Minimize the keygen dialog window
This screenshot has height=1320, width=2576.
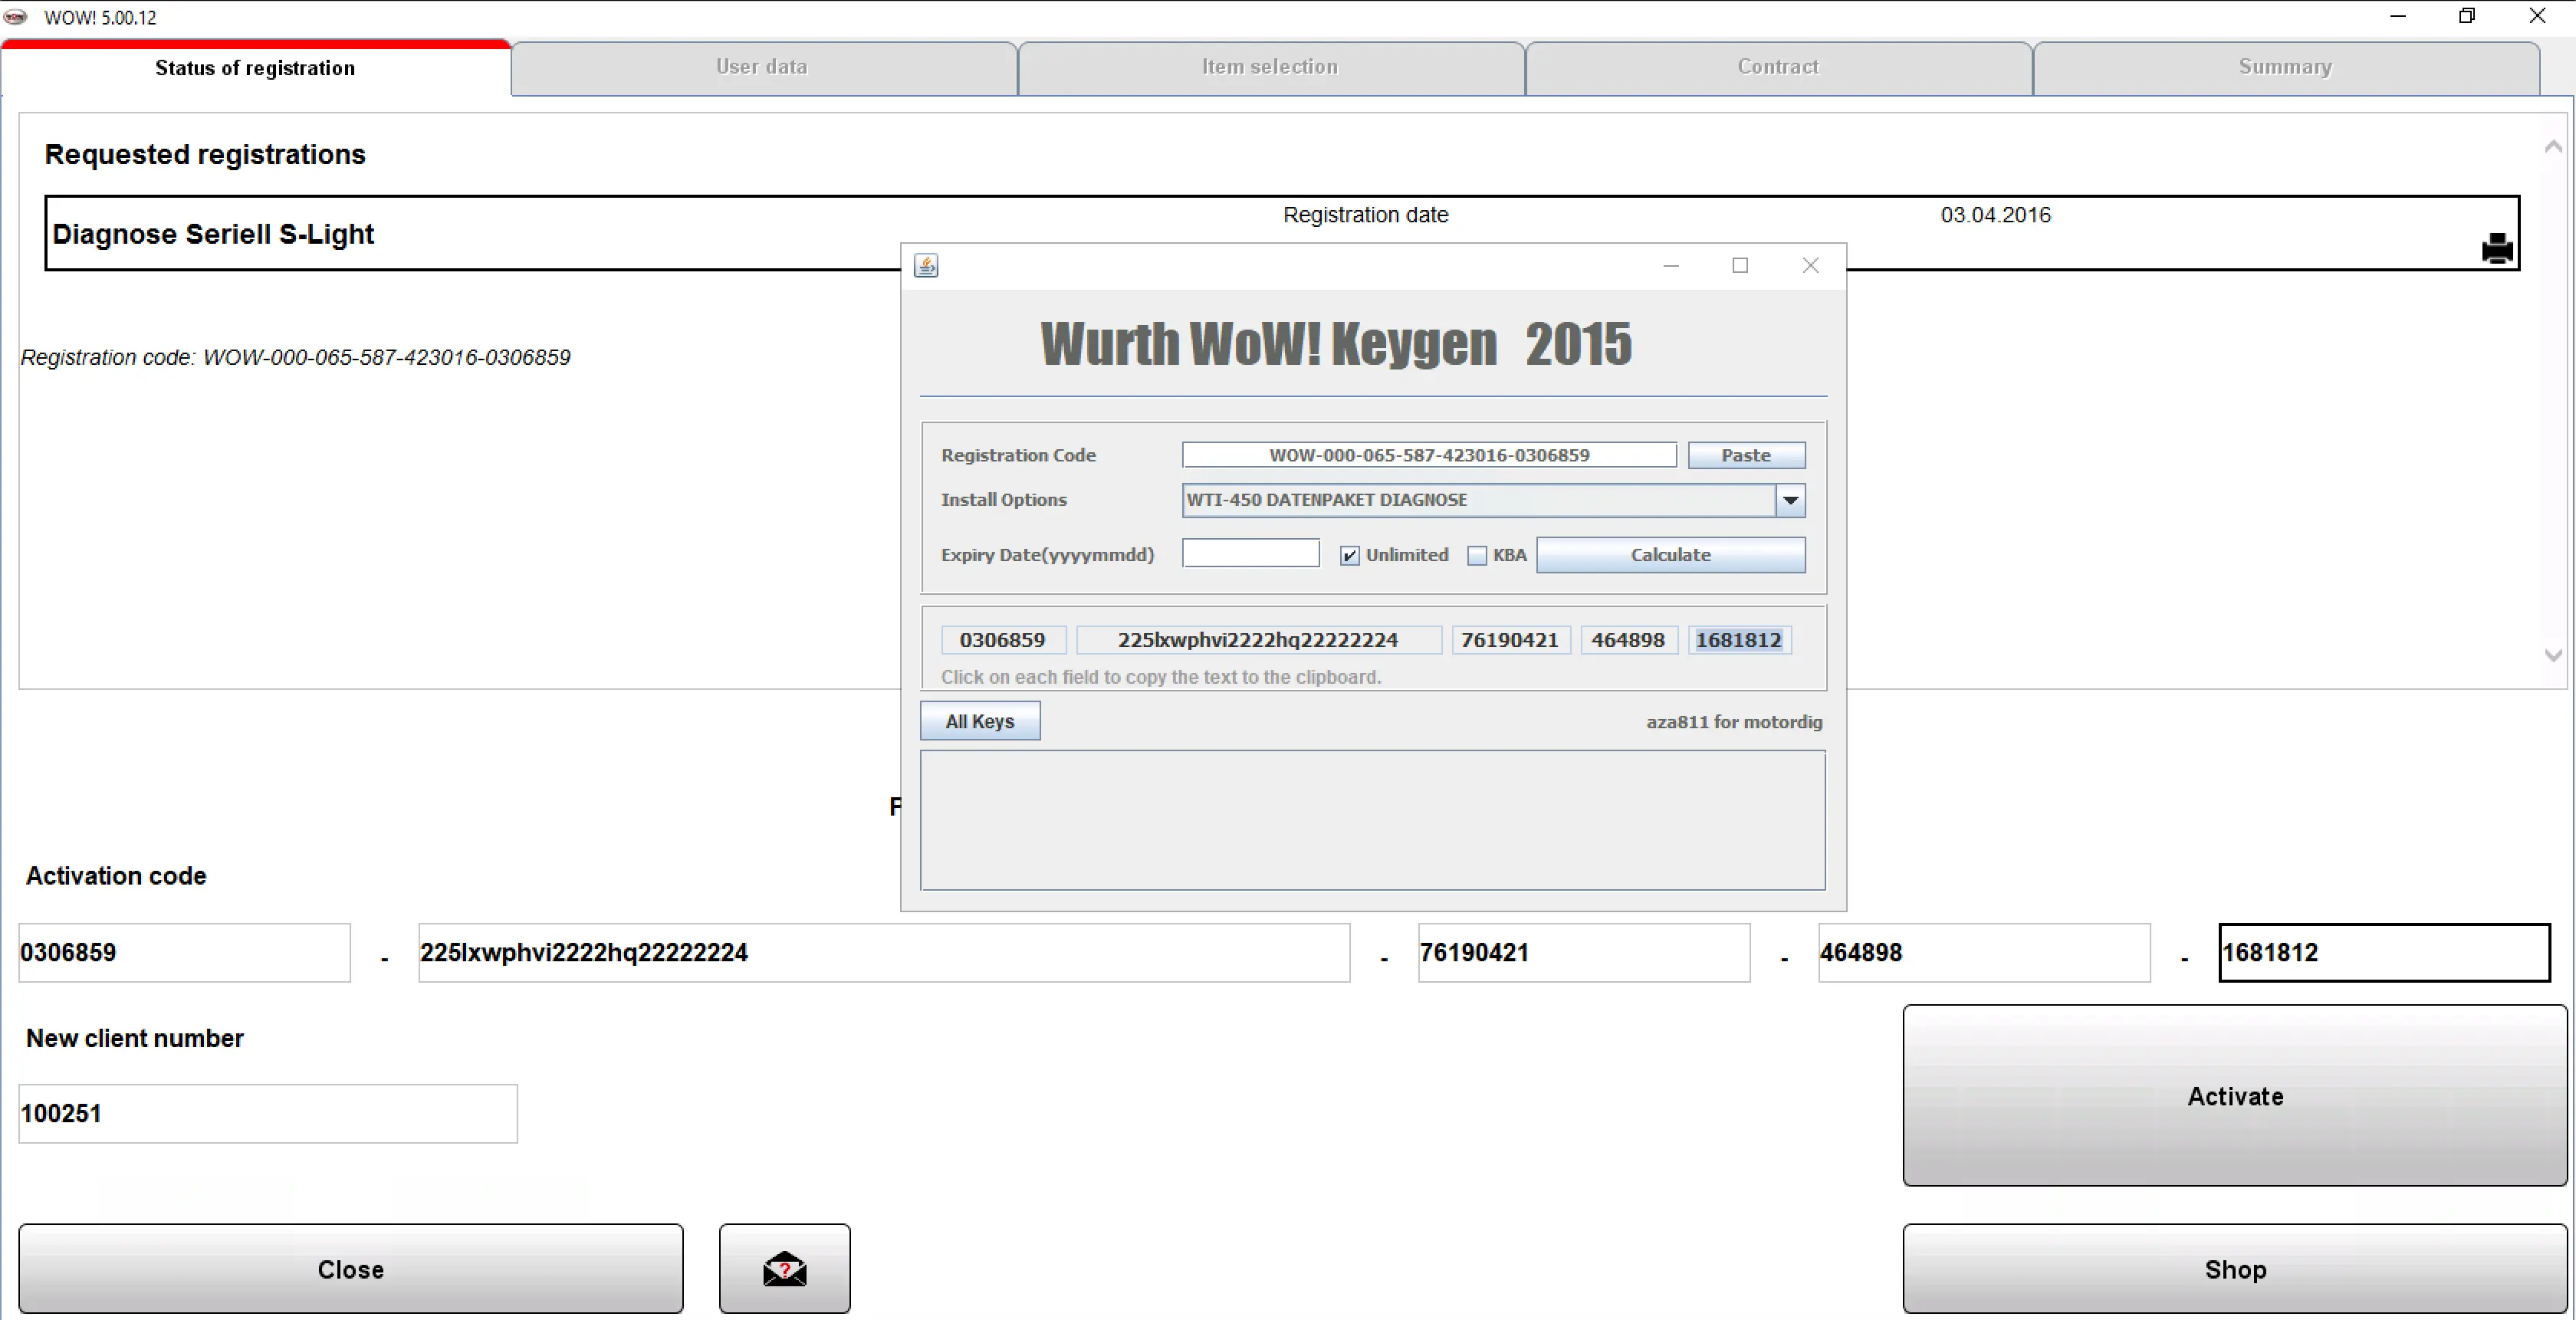click(1671, 265)
